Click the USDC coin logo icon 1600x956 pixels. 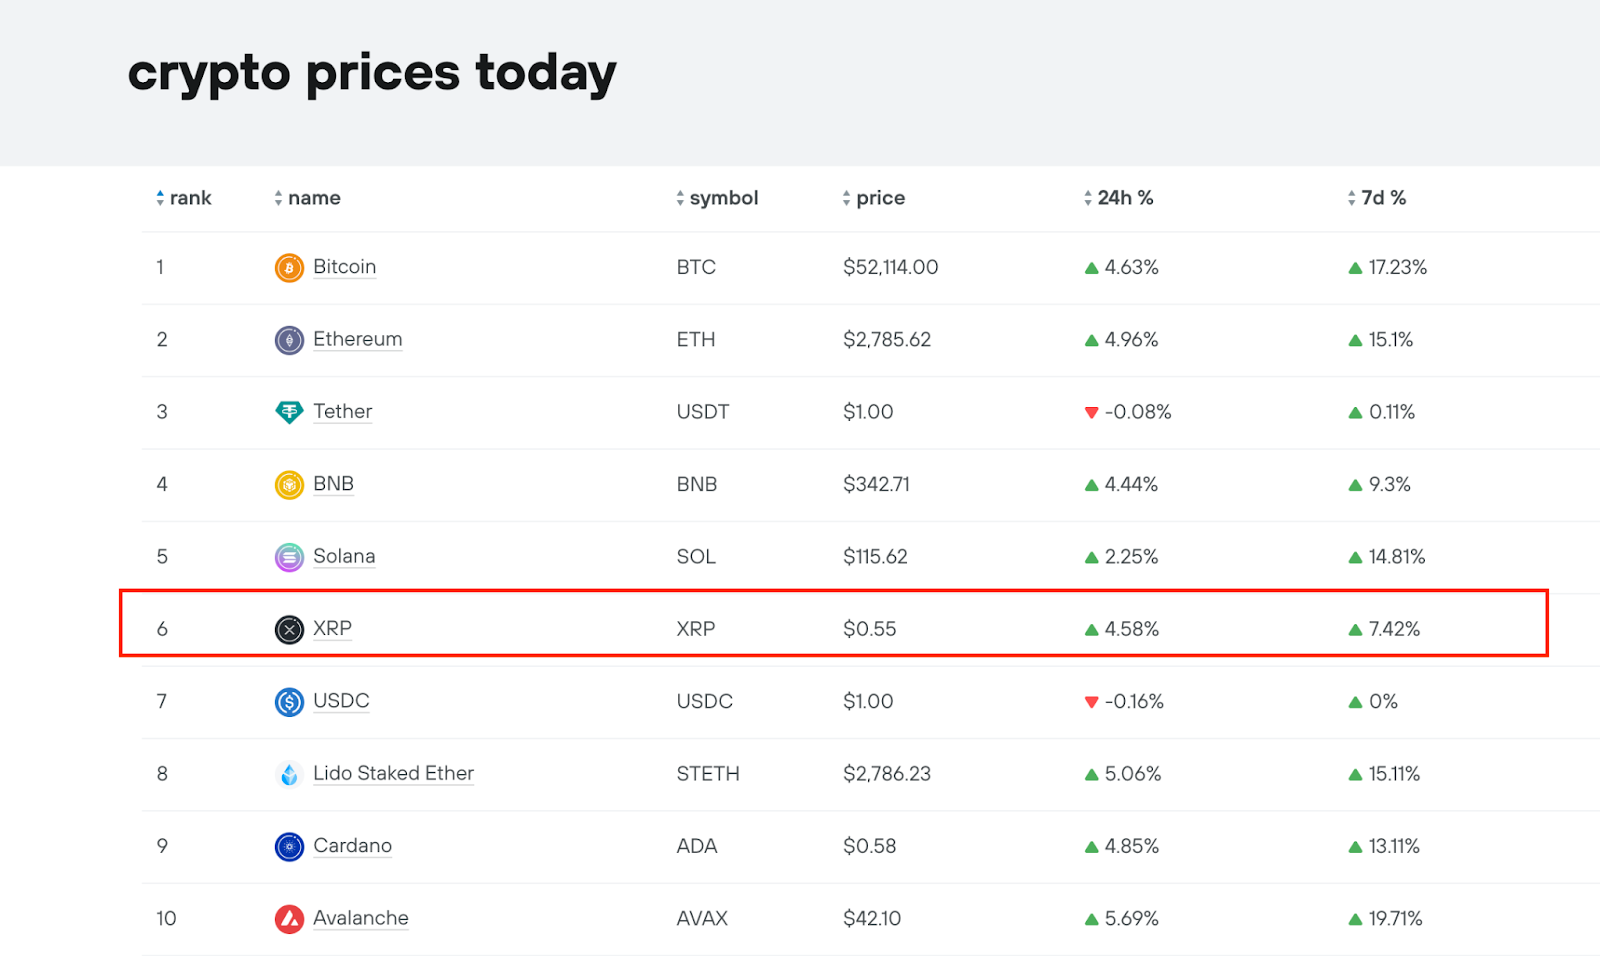point(289,702)
